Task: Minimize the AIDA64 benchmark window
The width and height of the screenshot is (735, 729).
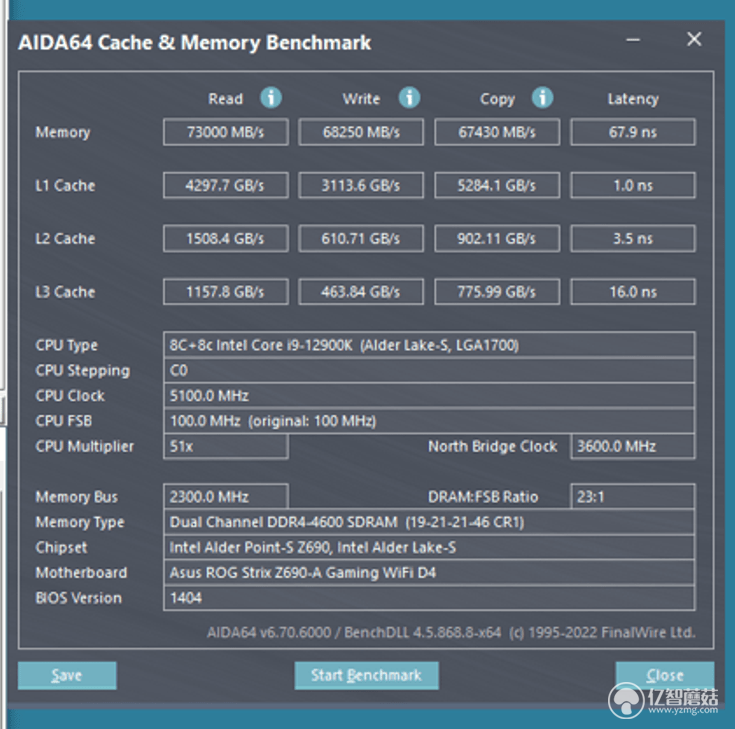Action: (x=633, y=40)
